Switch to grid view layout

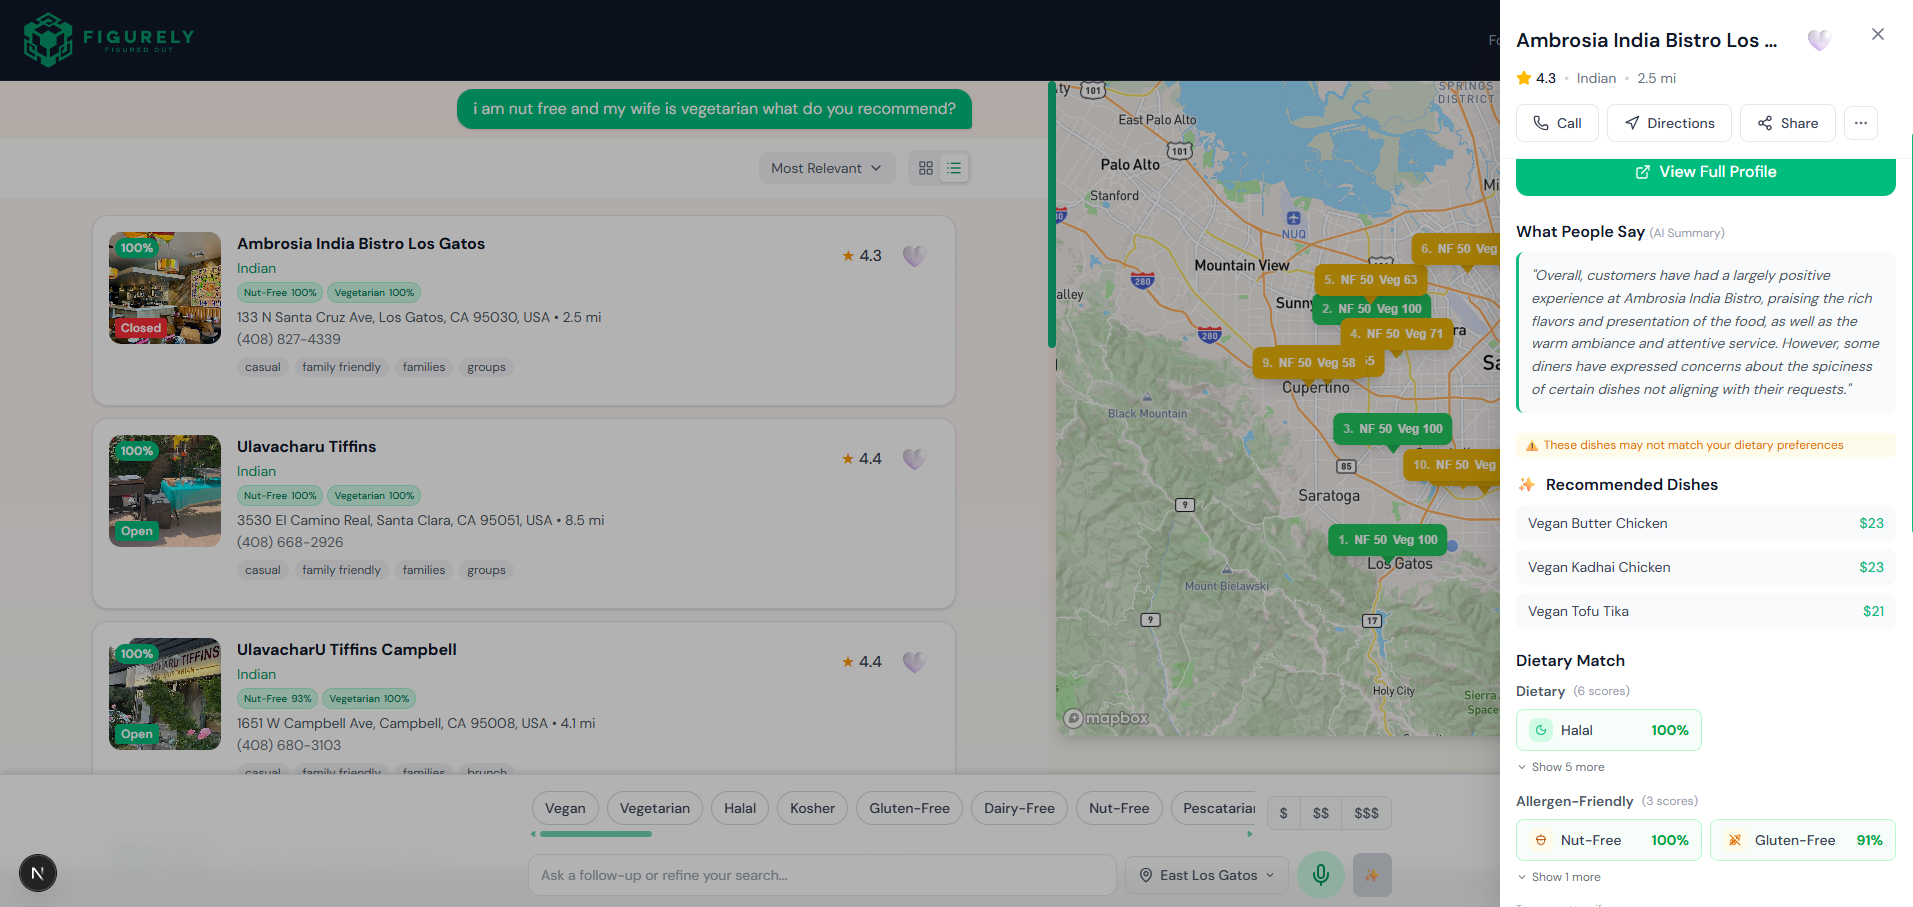tap(926, 168)
